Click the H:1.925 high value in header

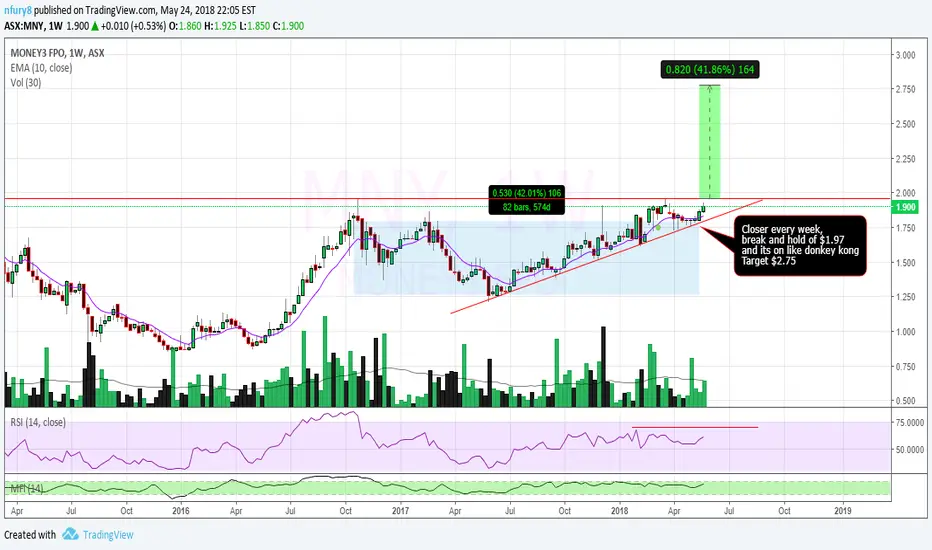click(221, 26)
